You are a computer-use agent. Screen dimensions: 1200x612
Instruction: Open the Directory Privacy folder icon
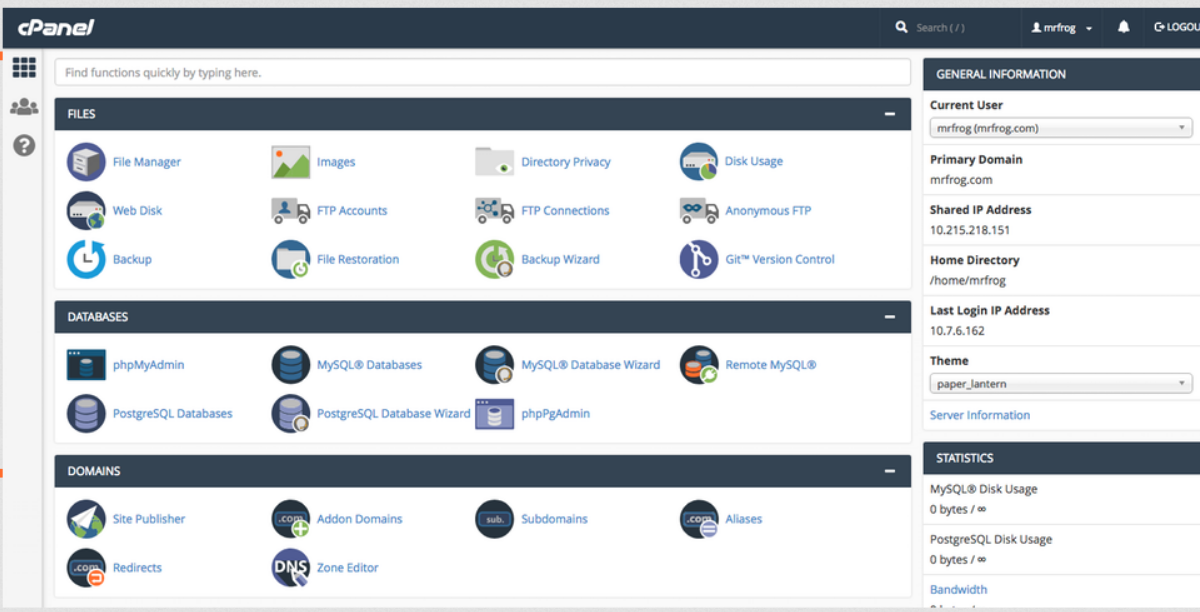tap(495, 162)
